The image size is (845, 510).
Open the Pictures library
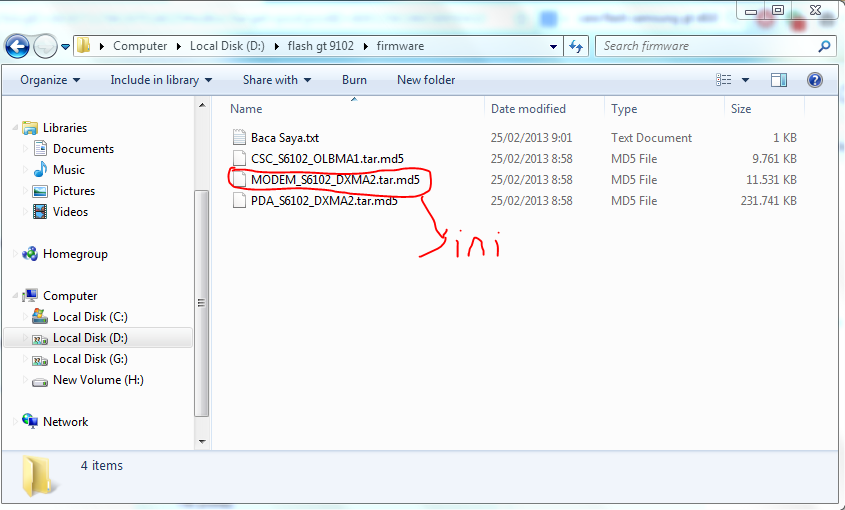74,191
